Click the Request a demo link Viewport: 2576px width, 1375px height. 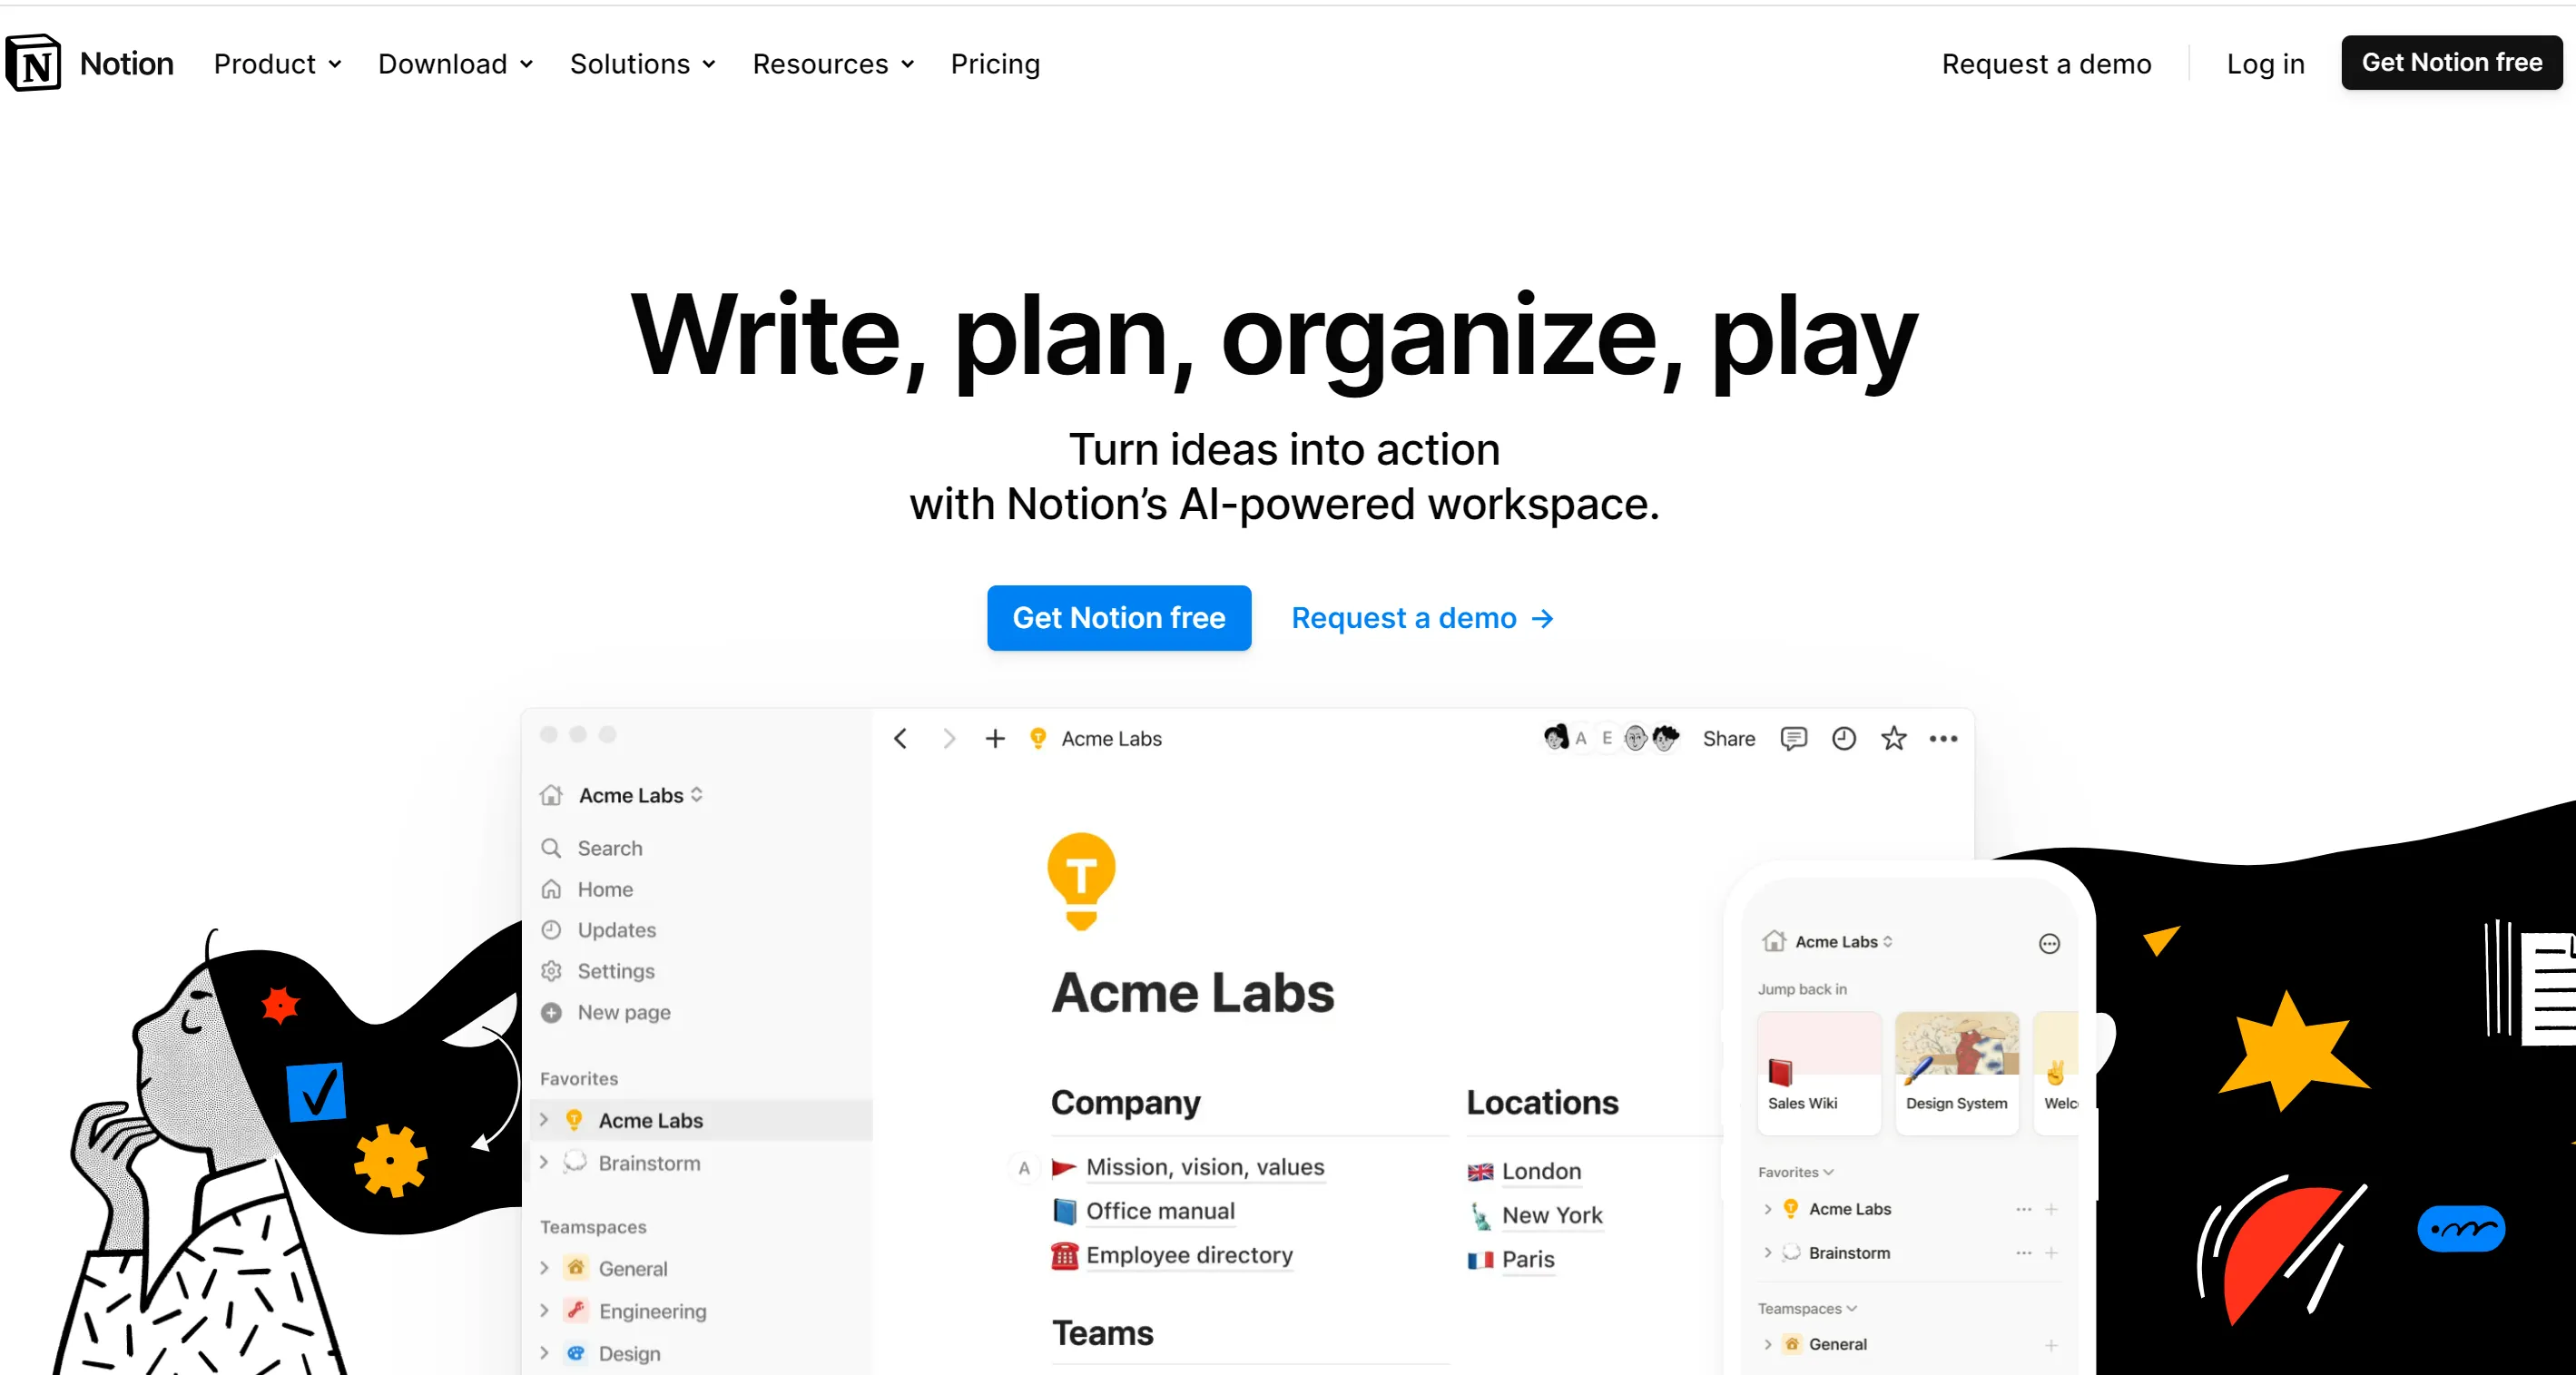click(x=1421, y=617)
